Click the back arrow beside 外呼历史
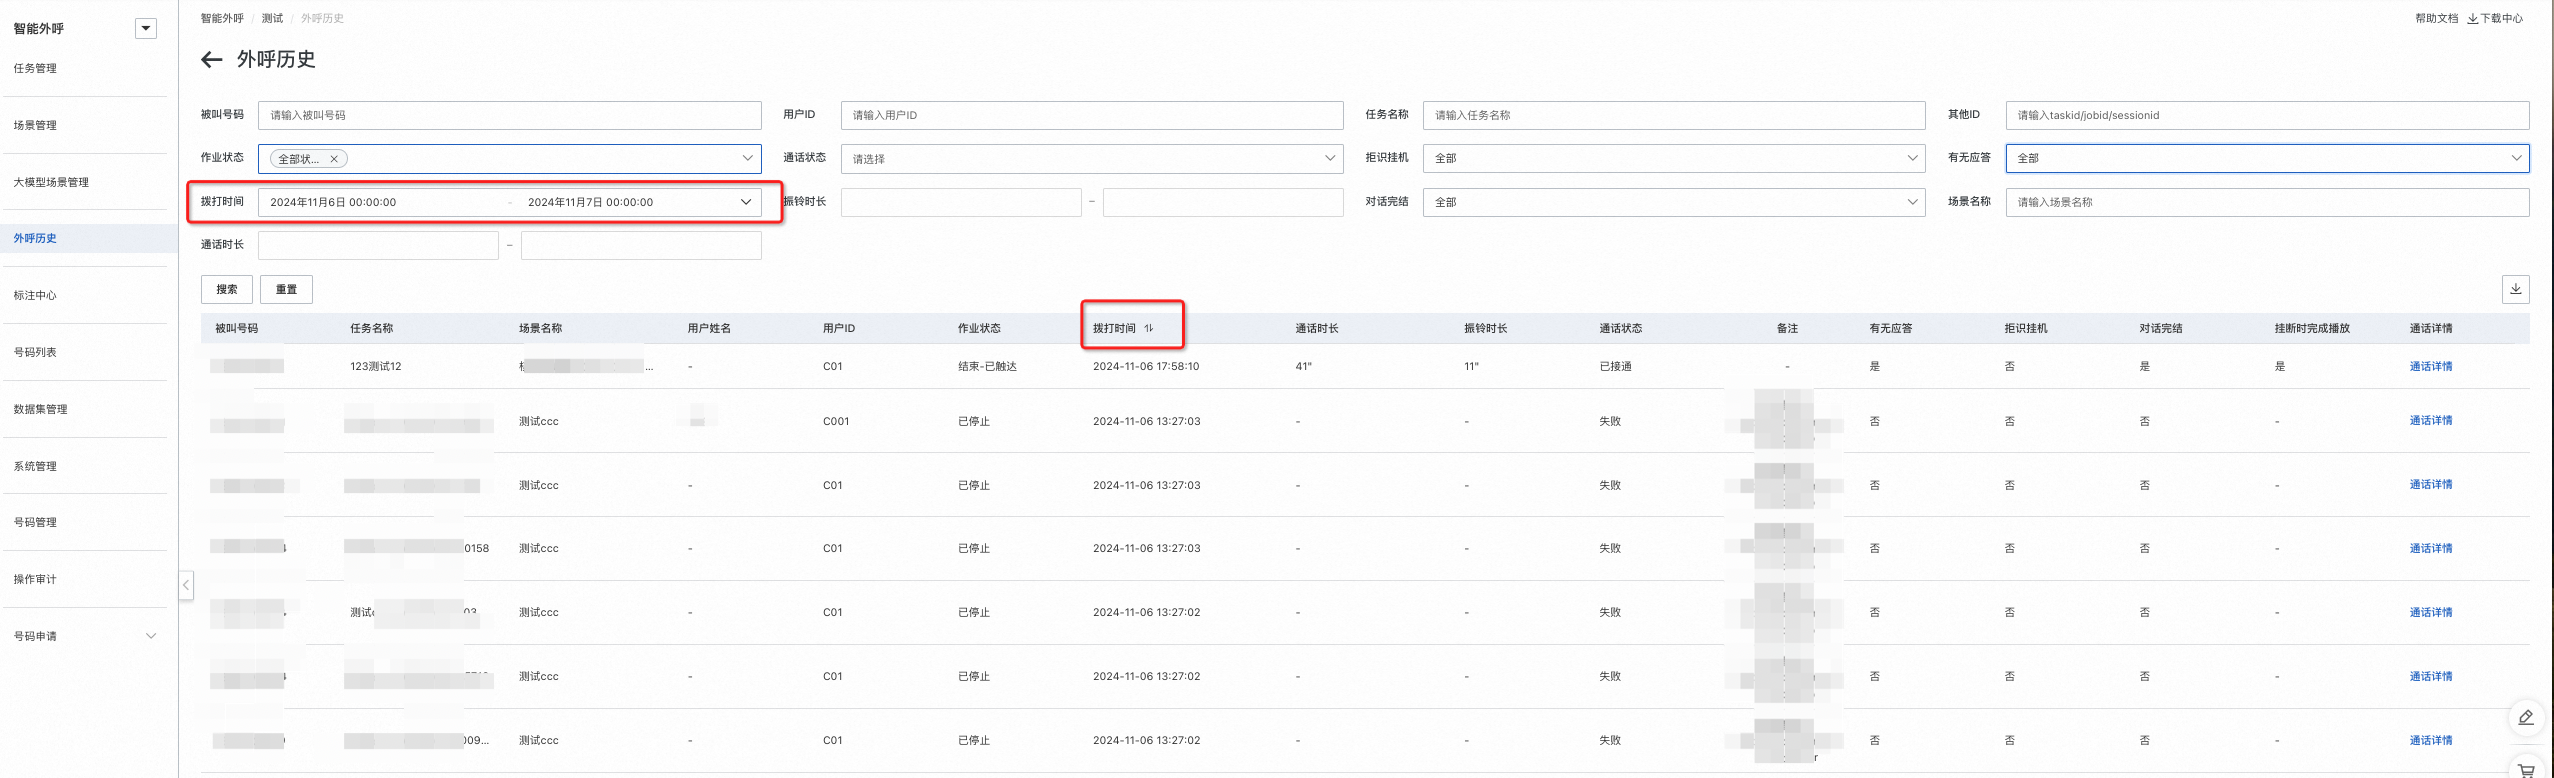This screenshot has width=2554, height=778. [x=211, y=60]
